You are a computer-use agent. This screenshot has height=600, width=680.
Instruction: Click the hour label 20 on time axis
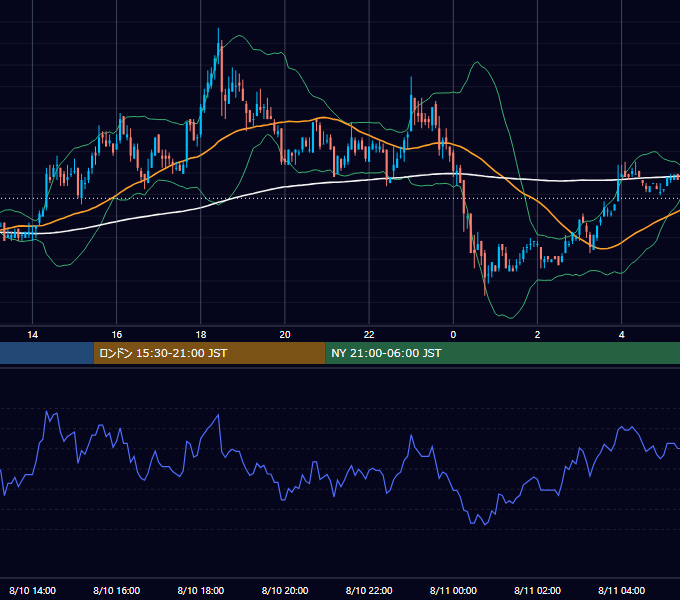pyautogui.click(x=285, y=335)
